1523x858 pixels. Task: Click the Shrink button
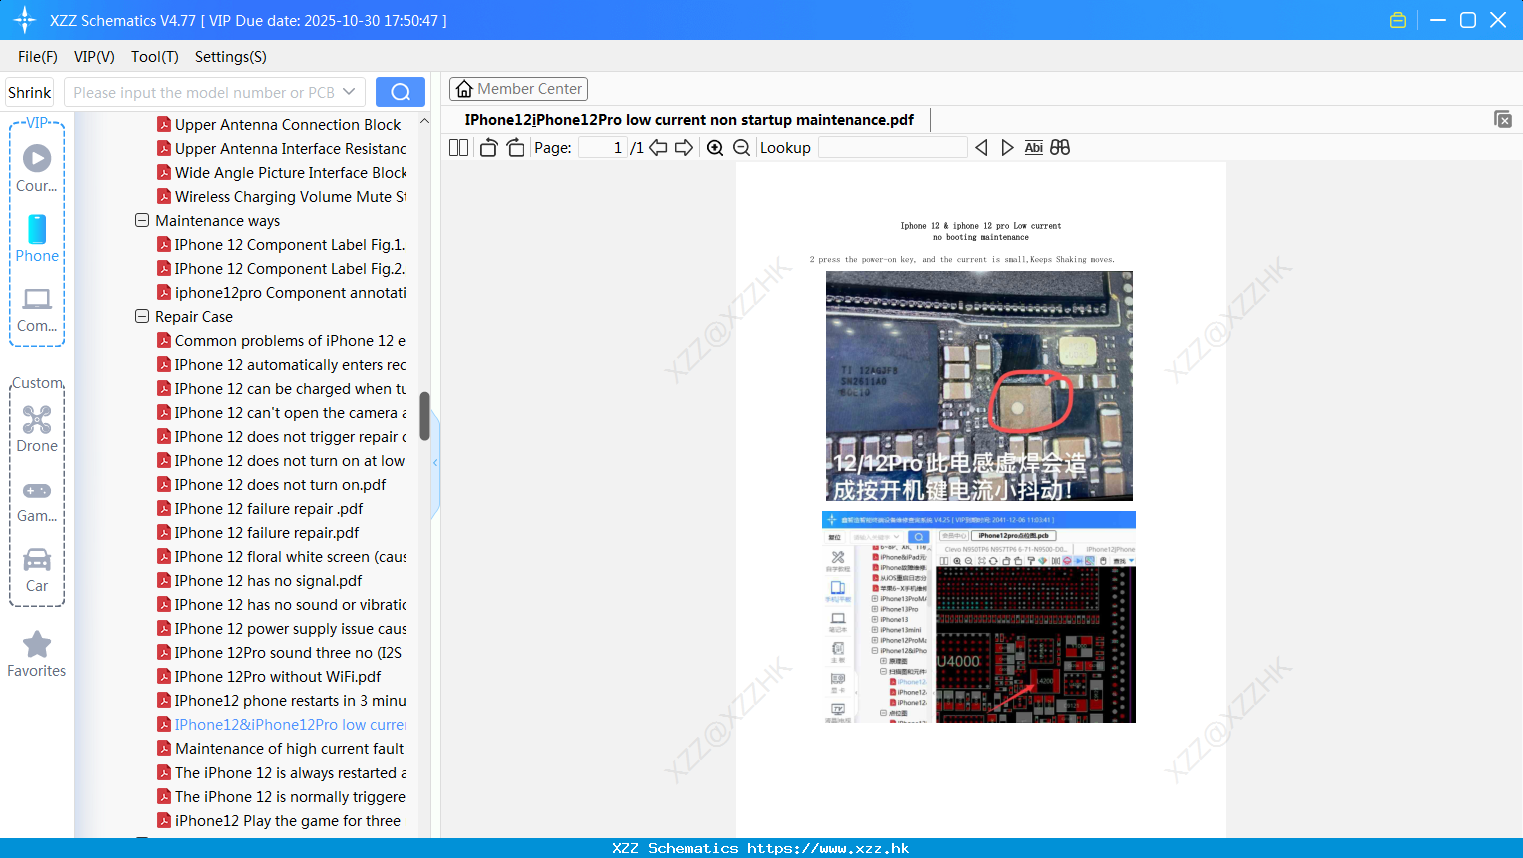click(30, 92)
